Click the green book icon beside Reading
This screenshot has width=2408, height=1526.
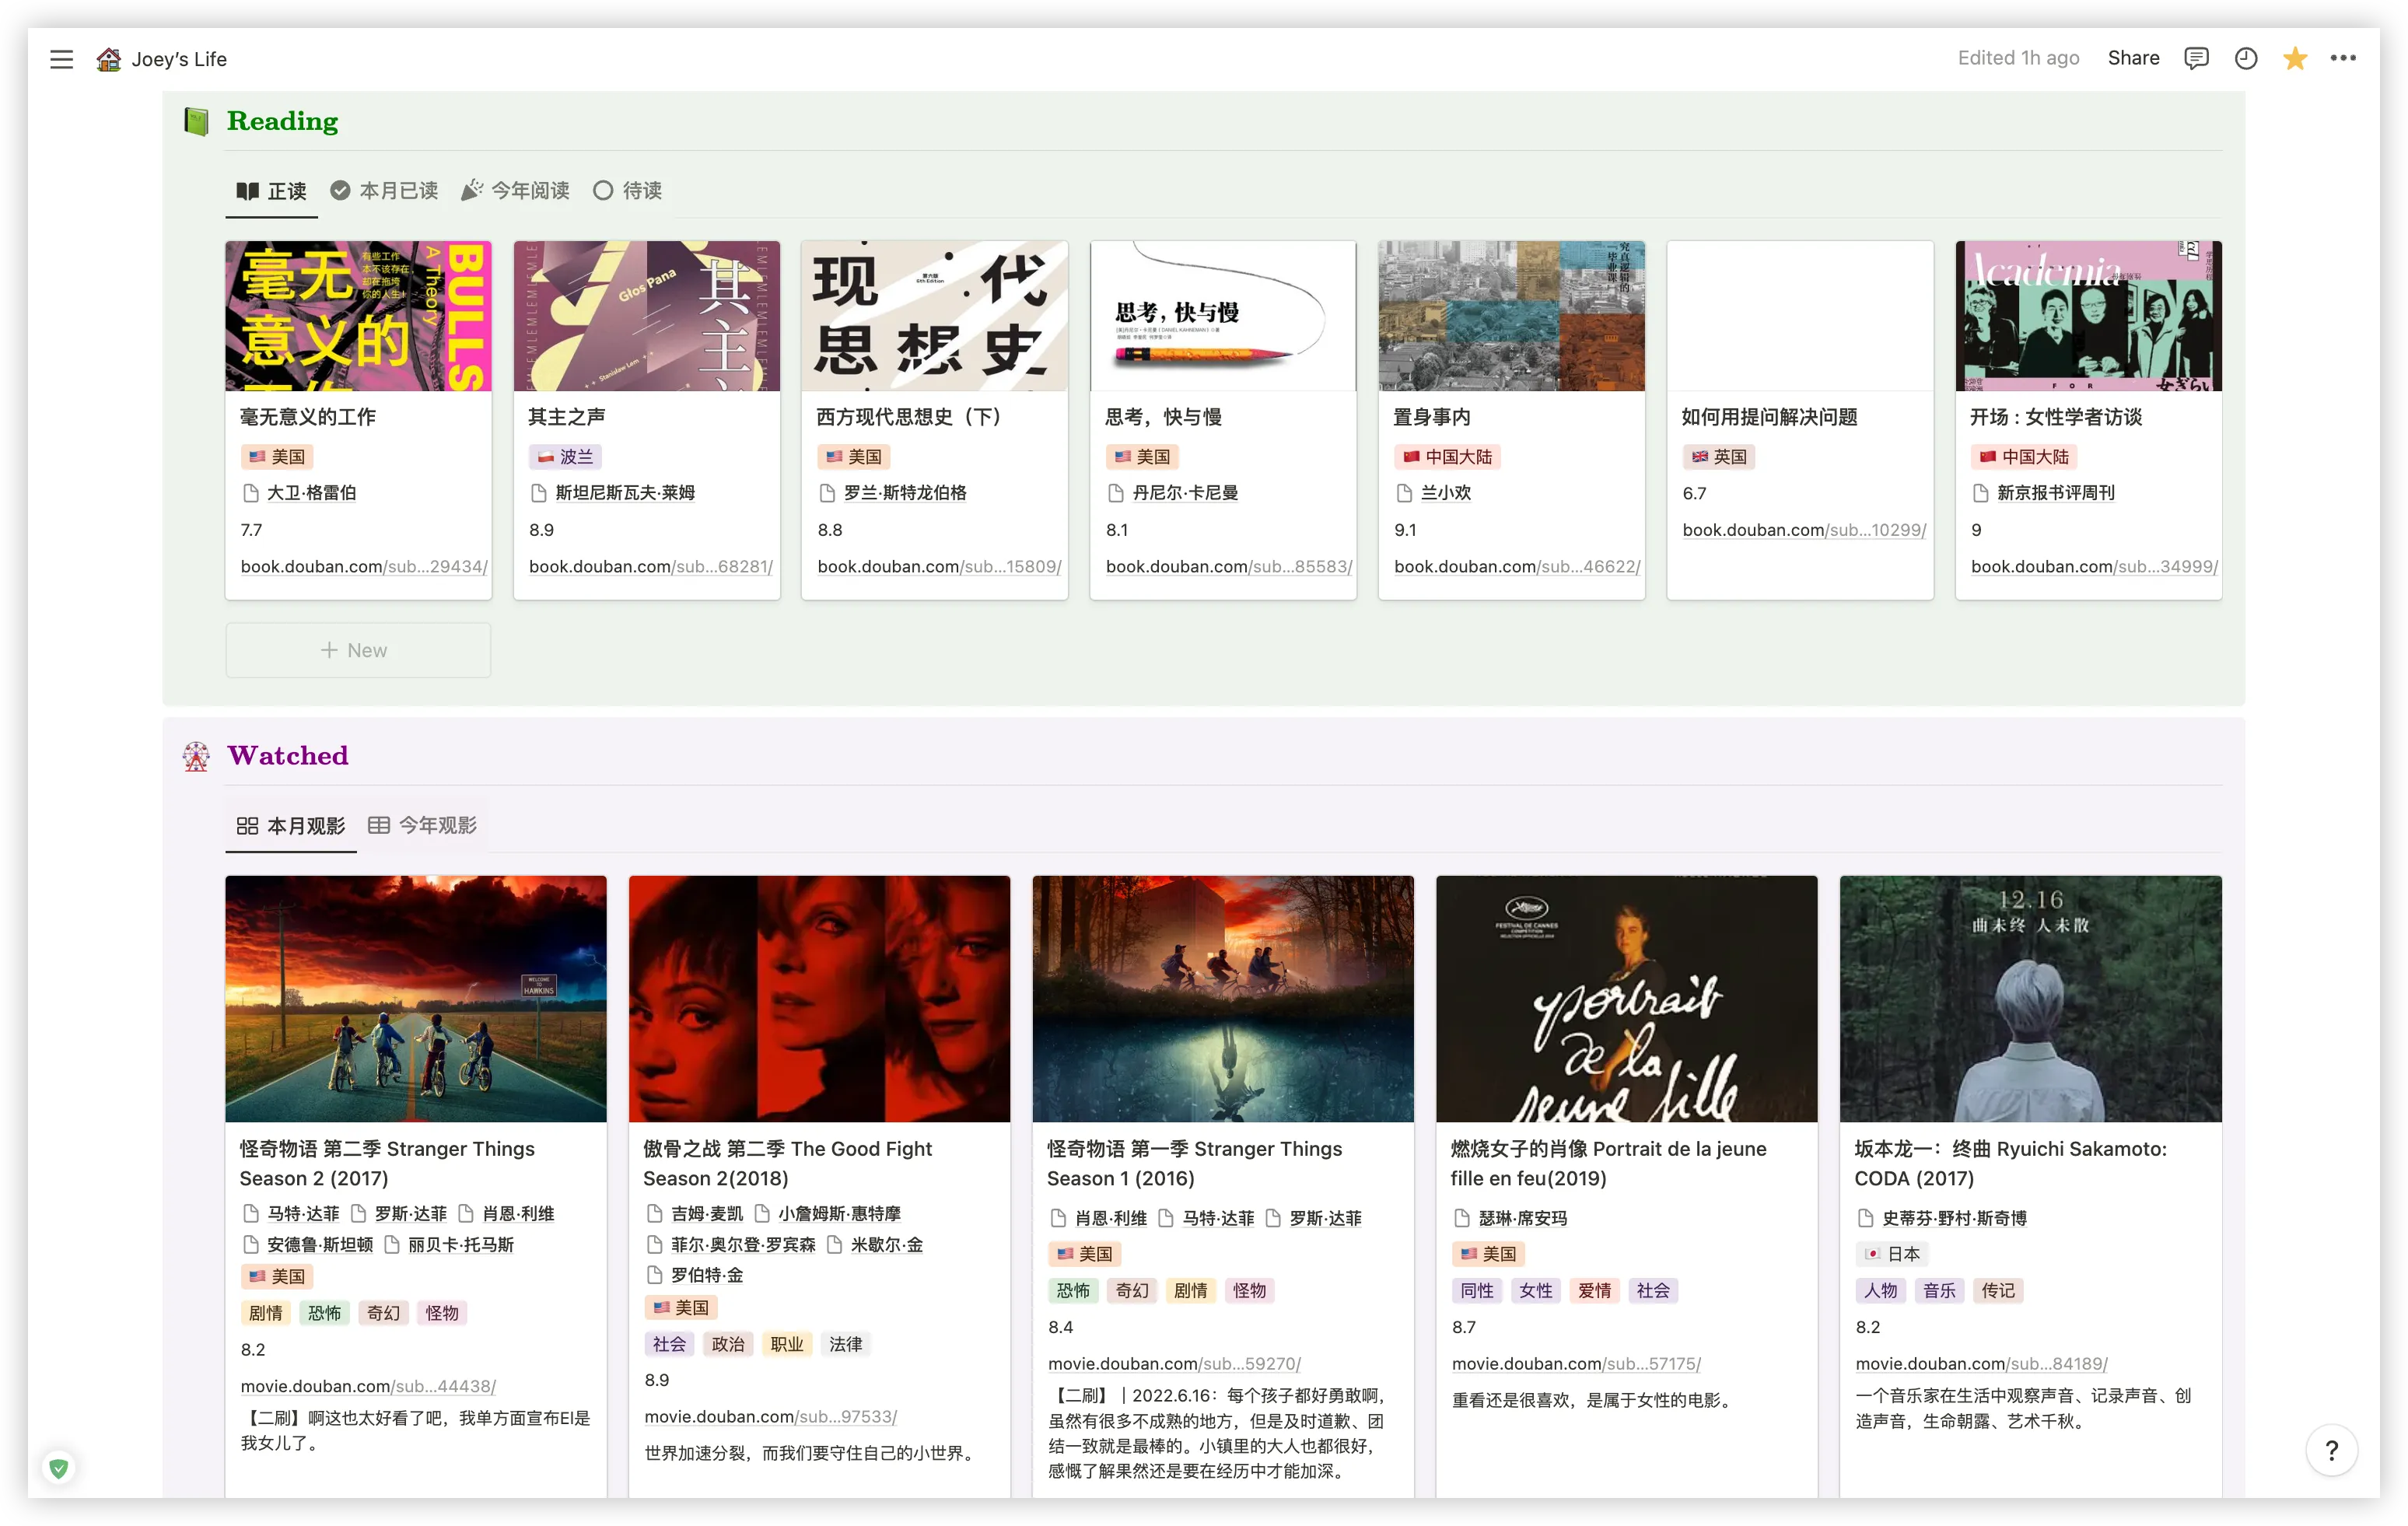197,122
